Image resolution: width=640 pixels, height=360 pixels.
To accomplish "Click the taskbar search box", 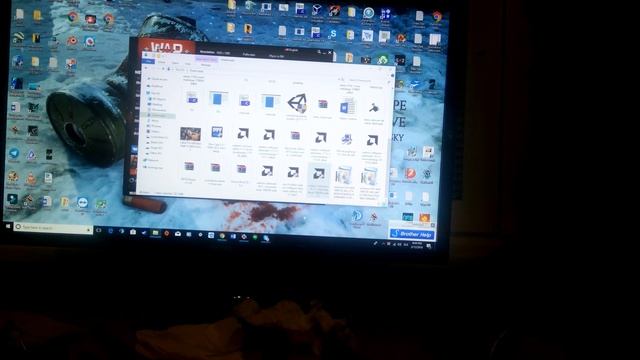I will click(x=53, y=228).
